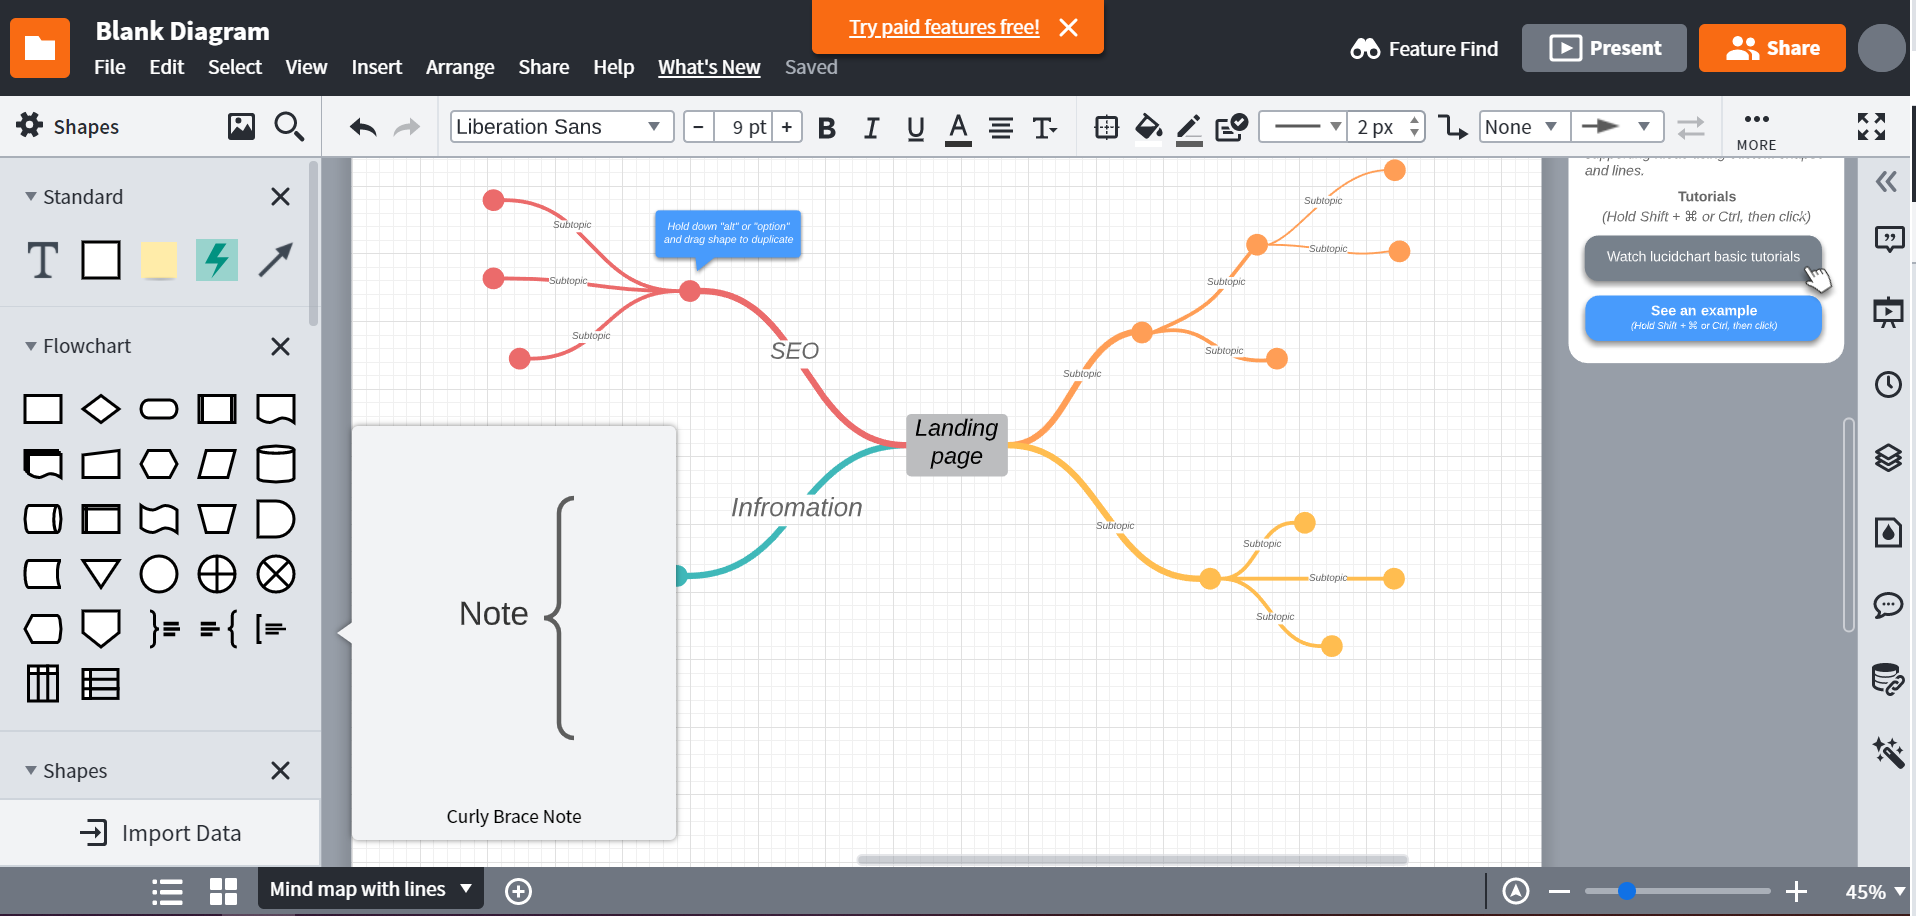
Task: Increase font size with the stepper
Action: pyautogui.click(x=787, y=126)
